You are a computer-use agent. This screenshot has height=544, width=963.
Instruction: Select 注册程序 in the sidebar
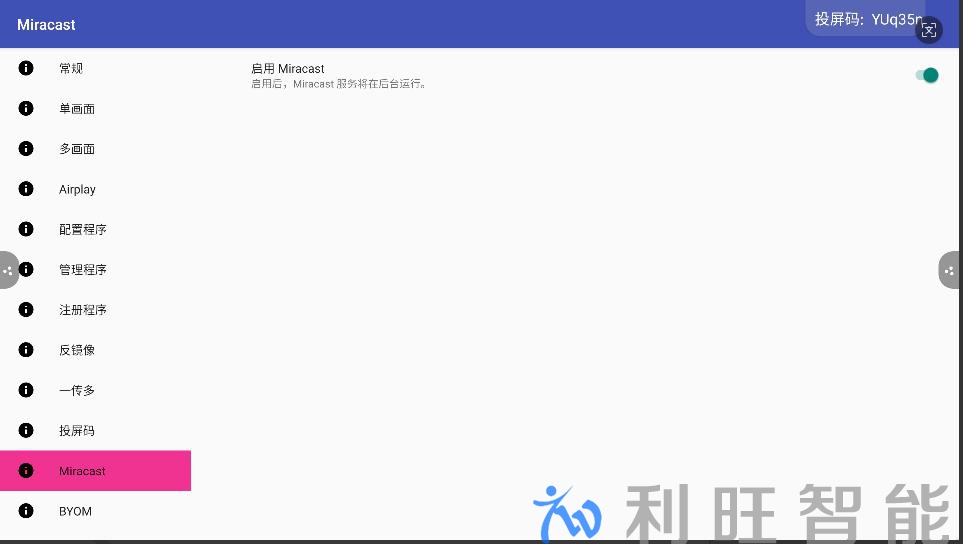(95, 309)
